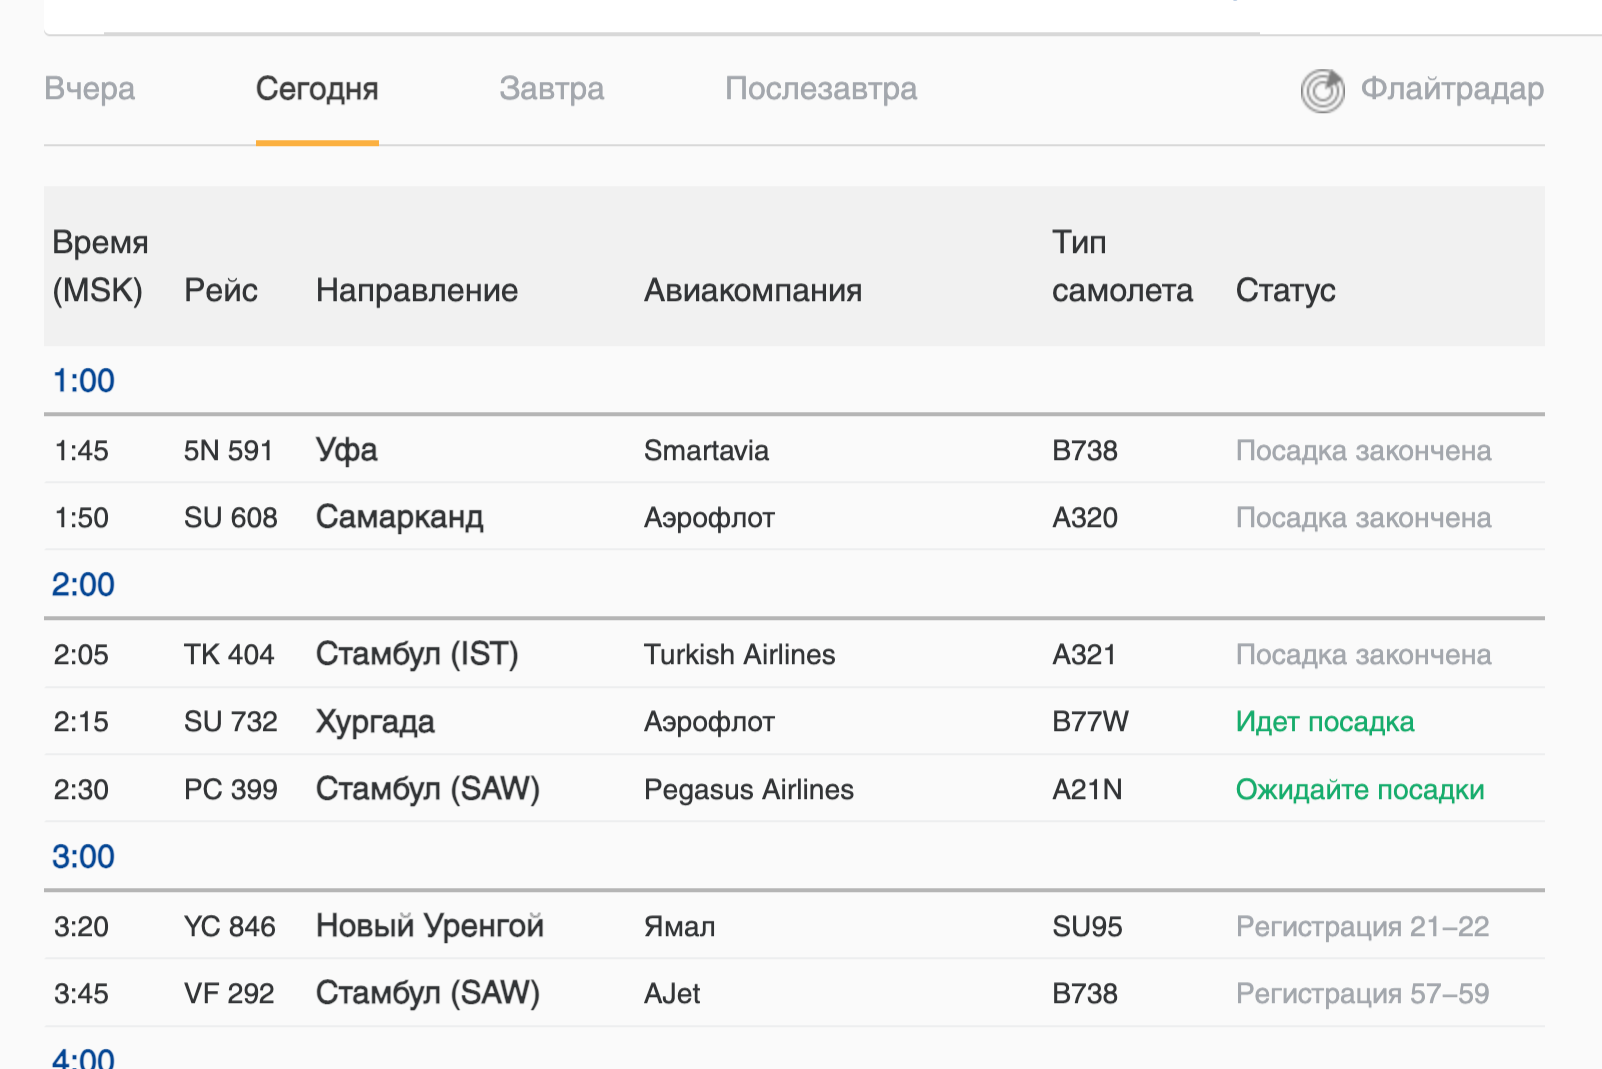This screenshot has height=1069, width=1602.
Task: Click the Flightradar radar icon
Action: (1322, 91)
